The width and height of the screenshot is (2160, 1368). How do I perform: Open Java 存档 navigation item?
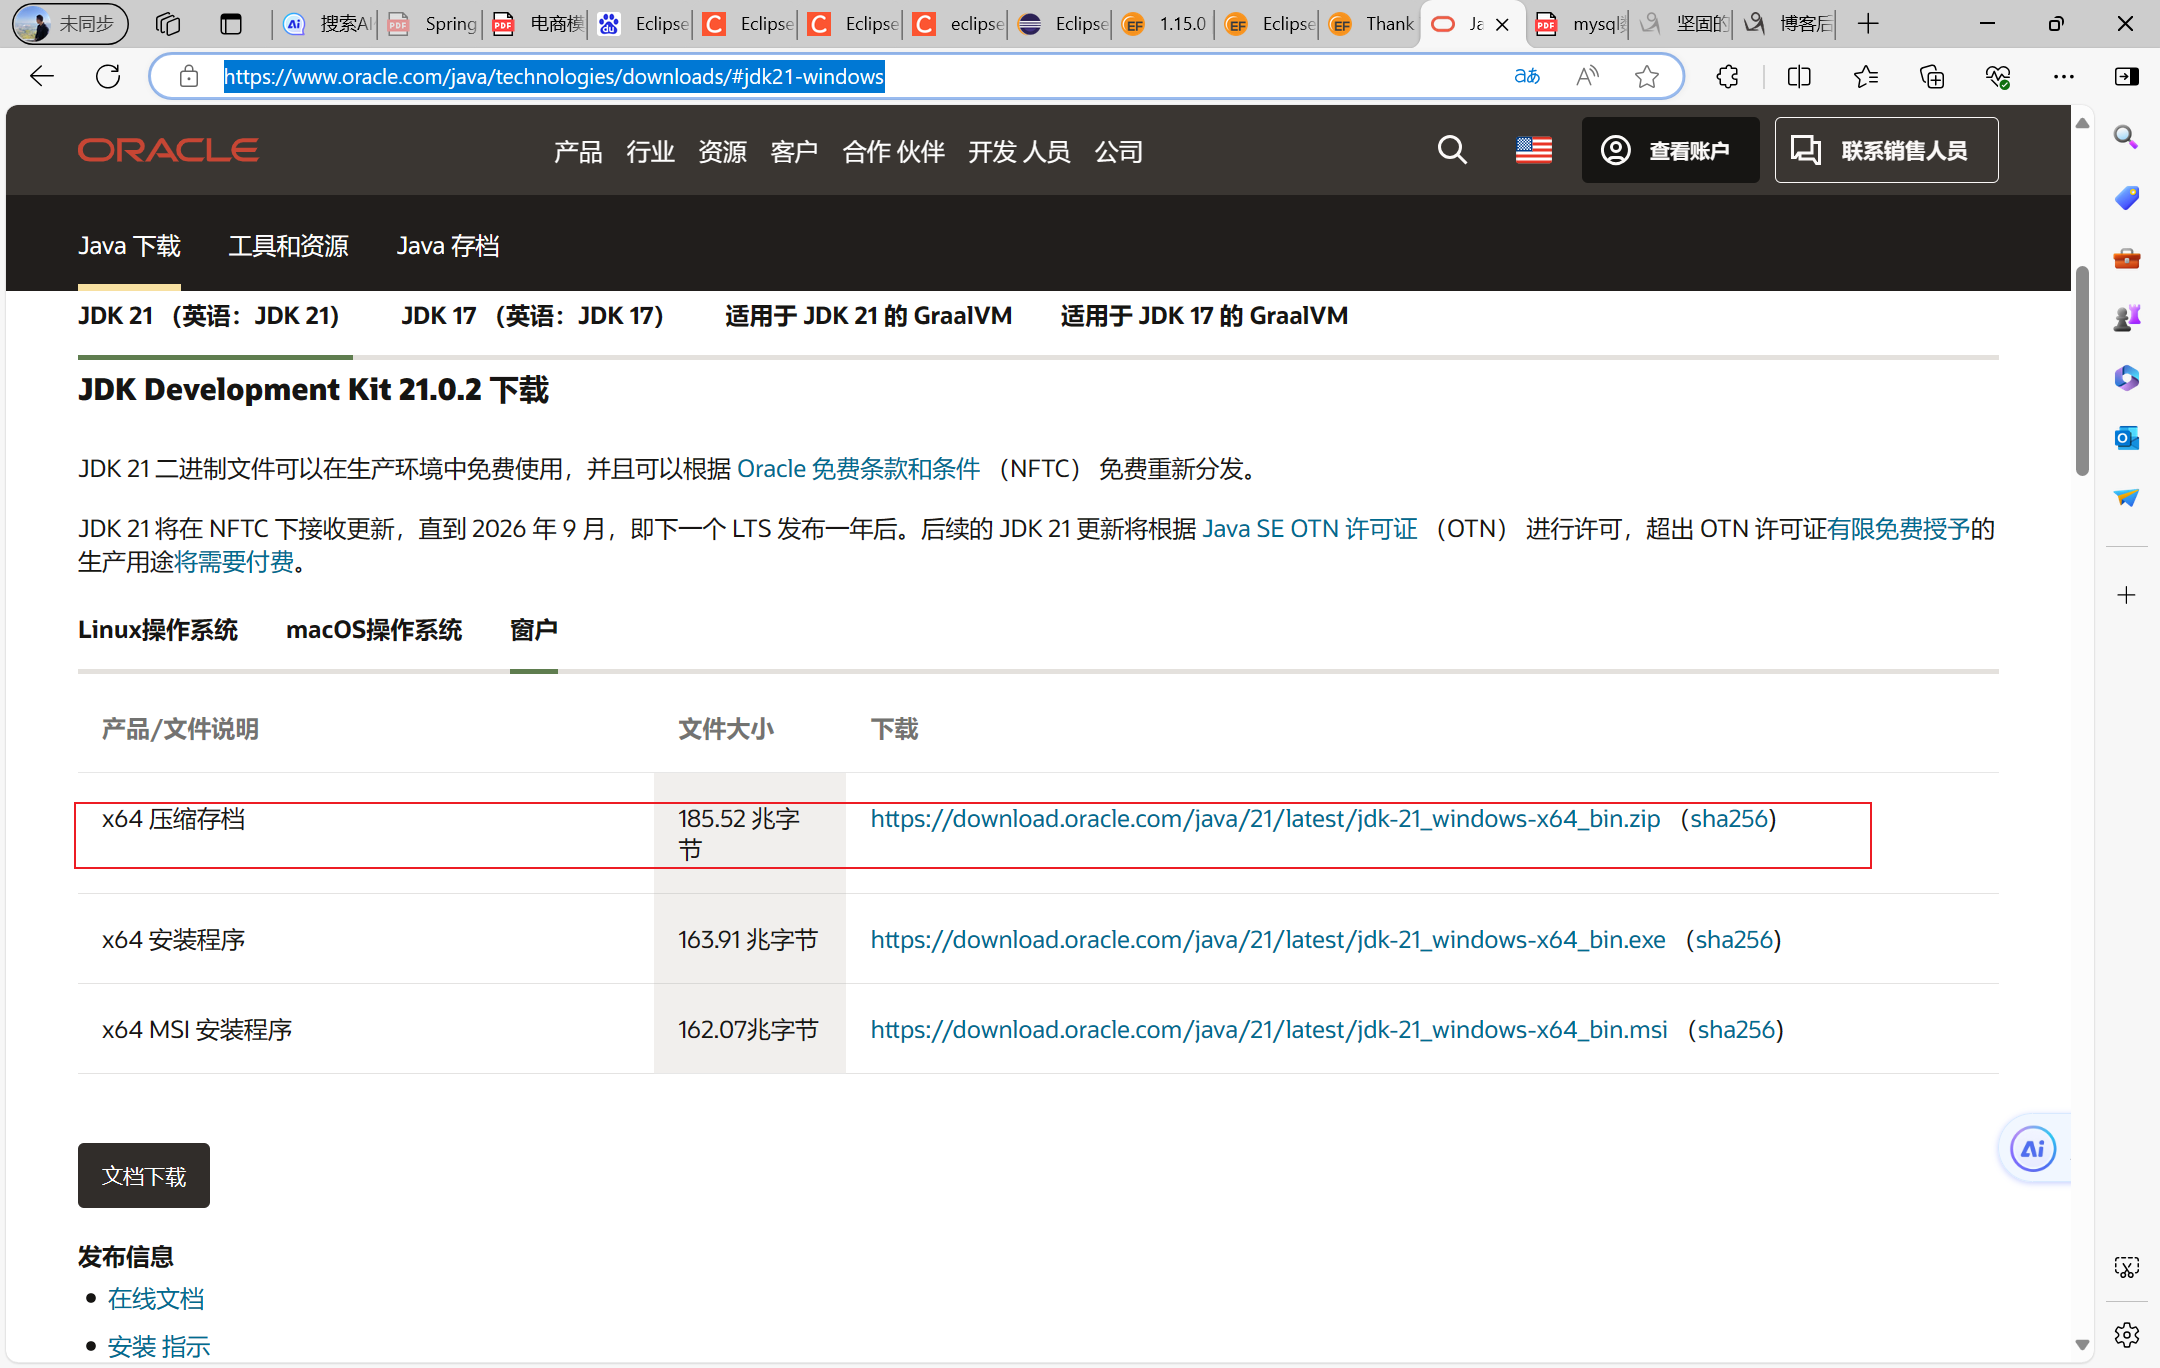(447, 246)
